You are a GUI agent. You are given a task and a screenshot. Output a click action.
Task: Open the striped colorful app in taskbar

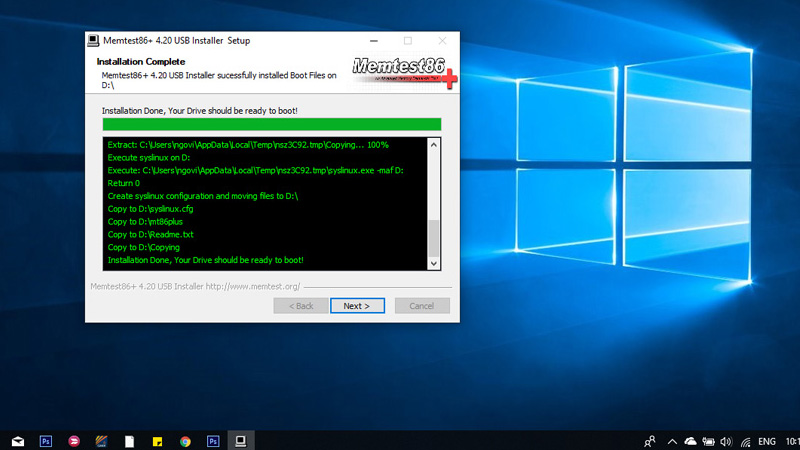102,441
